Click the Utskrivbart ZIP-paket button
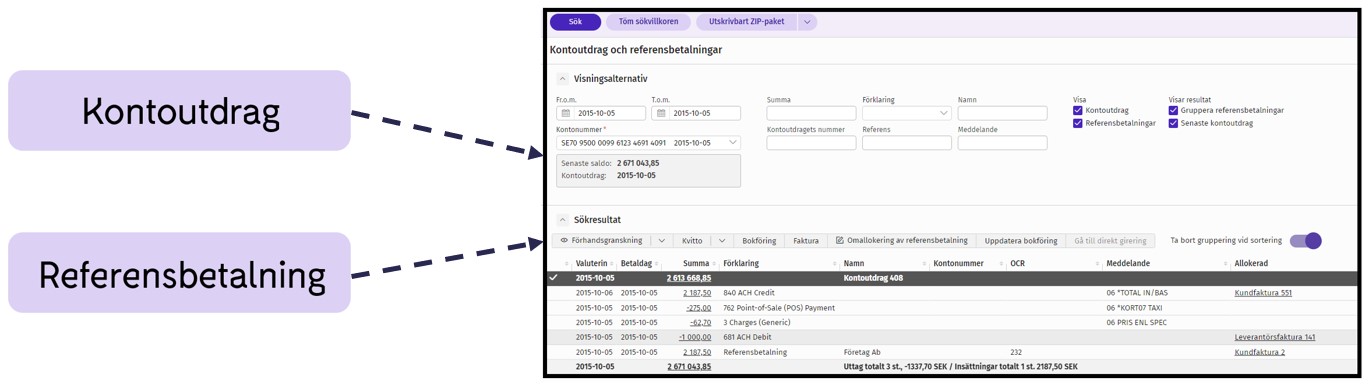This screenshot has height=384, width=1370. point(746,22)
